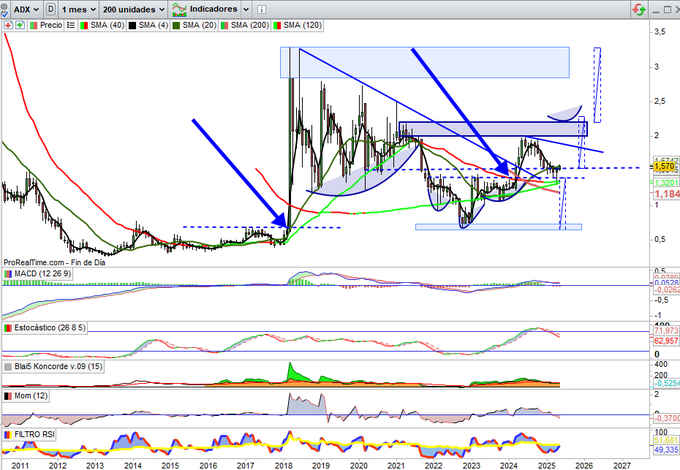
Task: Maximize the chart window
Action: (668, 10)
